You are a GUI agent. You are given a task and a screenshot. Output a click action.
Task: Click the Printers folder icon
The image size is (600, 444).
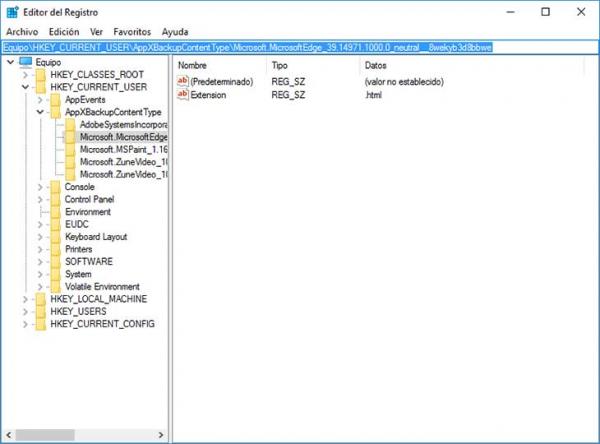pyautogui.click(x=55, y=249)
